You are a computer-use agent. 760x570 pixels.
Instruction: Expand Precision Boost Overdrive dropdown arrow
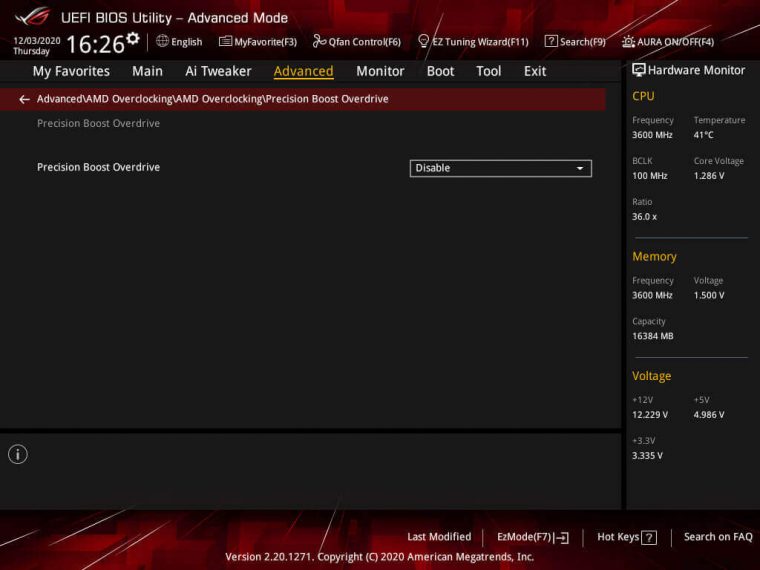(x=580, y=169)
